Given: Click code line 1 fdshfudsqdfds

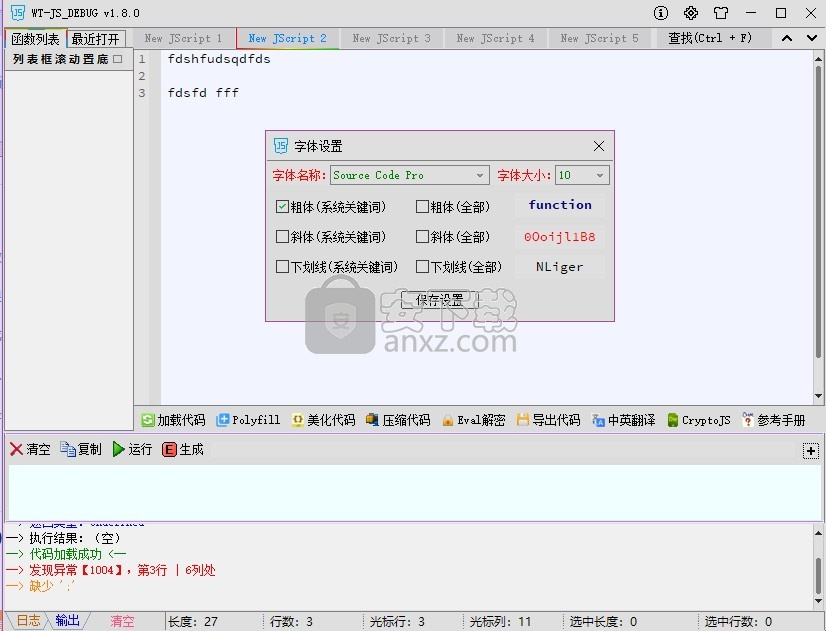Looking at the screenshot, I should click(219, 59).
